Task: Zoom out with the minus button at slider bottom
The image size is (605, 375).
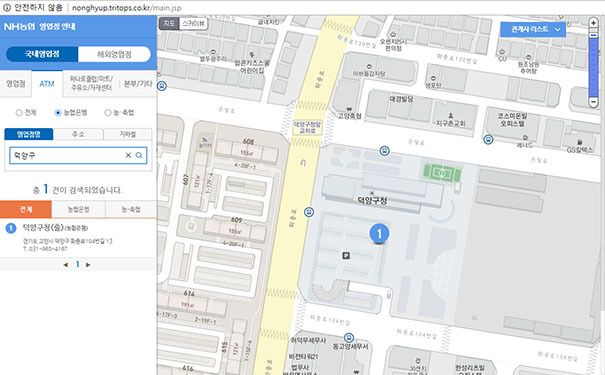Action: tap(593, 102)
